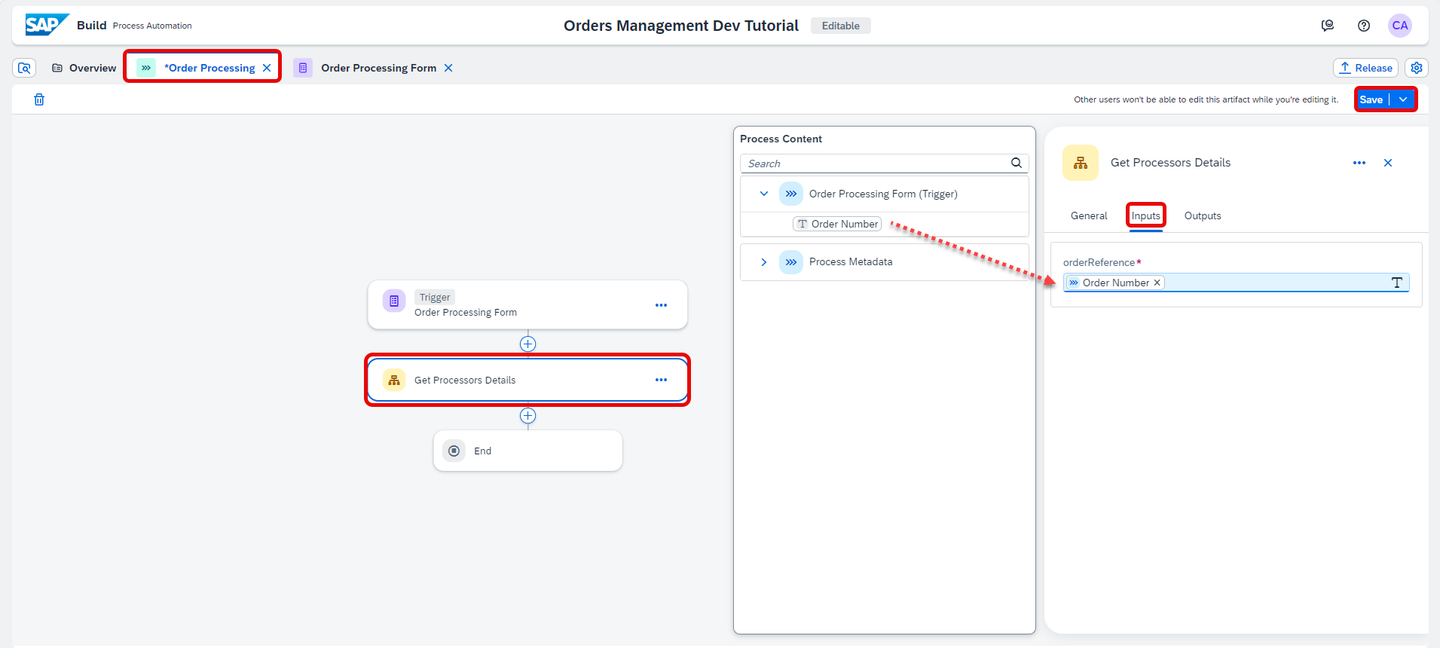This screenshot has height=648, width=1440.
Task: Click the Order Processing Form tab form icon
Action: pyautogui.click(x=303, y=68)
